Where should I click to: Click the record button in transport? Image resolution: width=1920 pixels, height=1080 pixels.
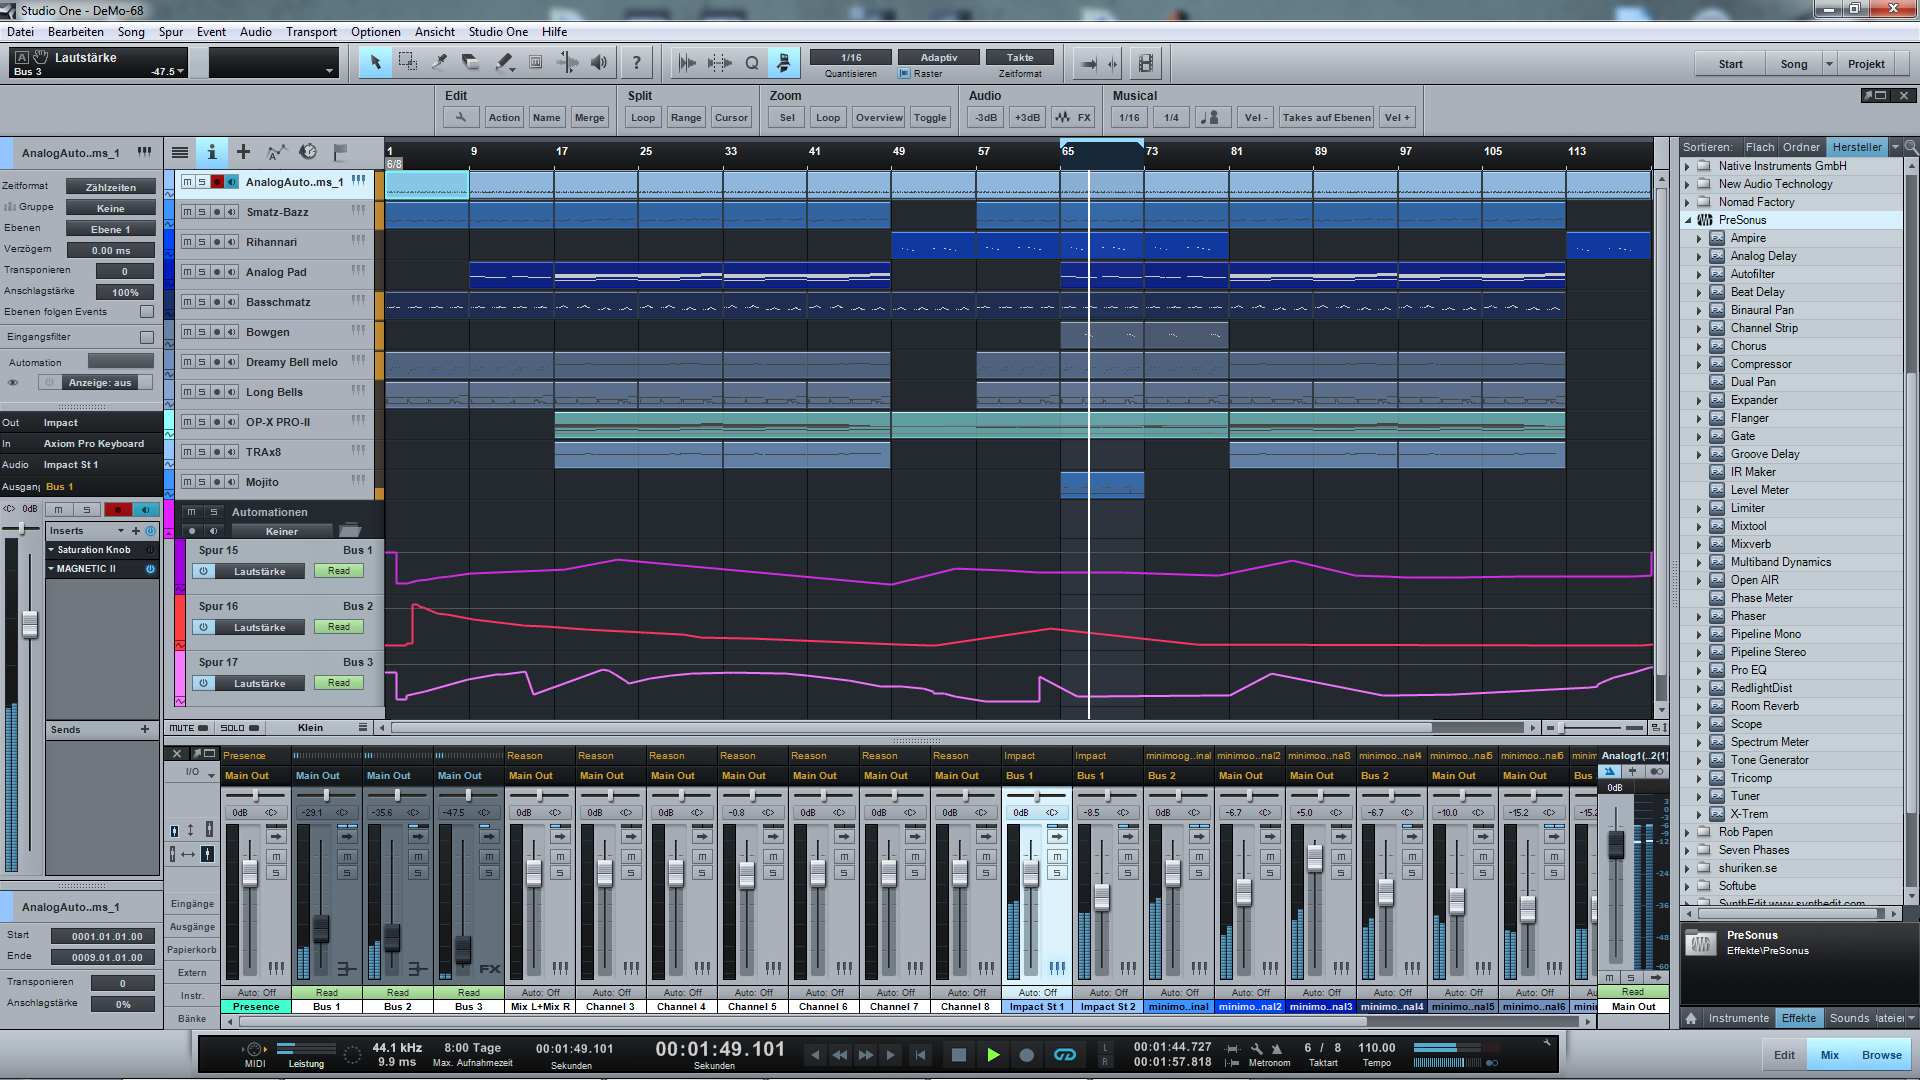1026,1054
